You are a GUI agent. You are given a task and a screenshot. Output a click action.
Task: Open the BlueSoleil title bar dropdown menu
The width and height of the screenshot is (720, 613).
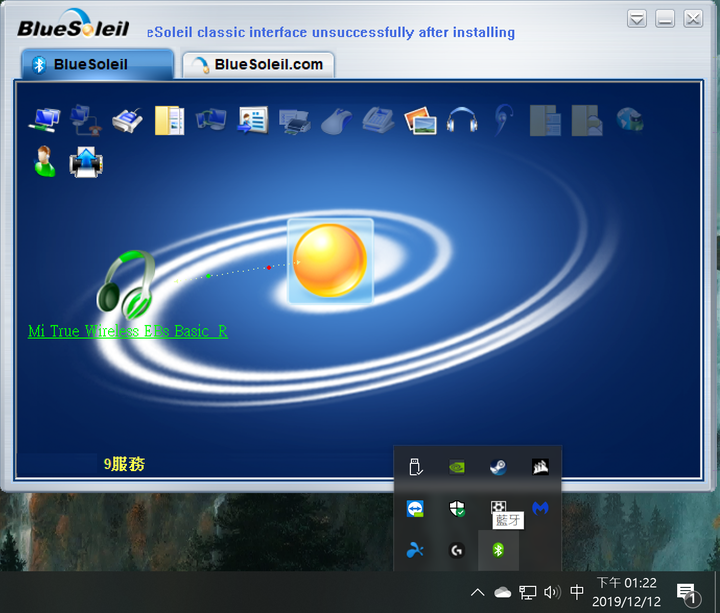637,19
